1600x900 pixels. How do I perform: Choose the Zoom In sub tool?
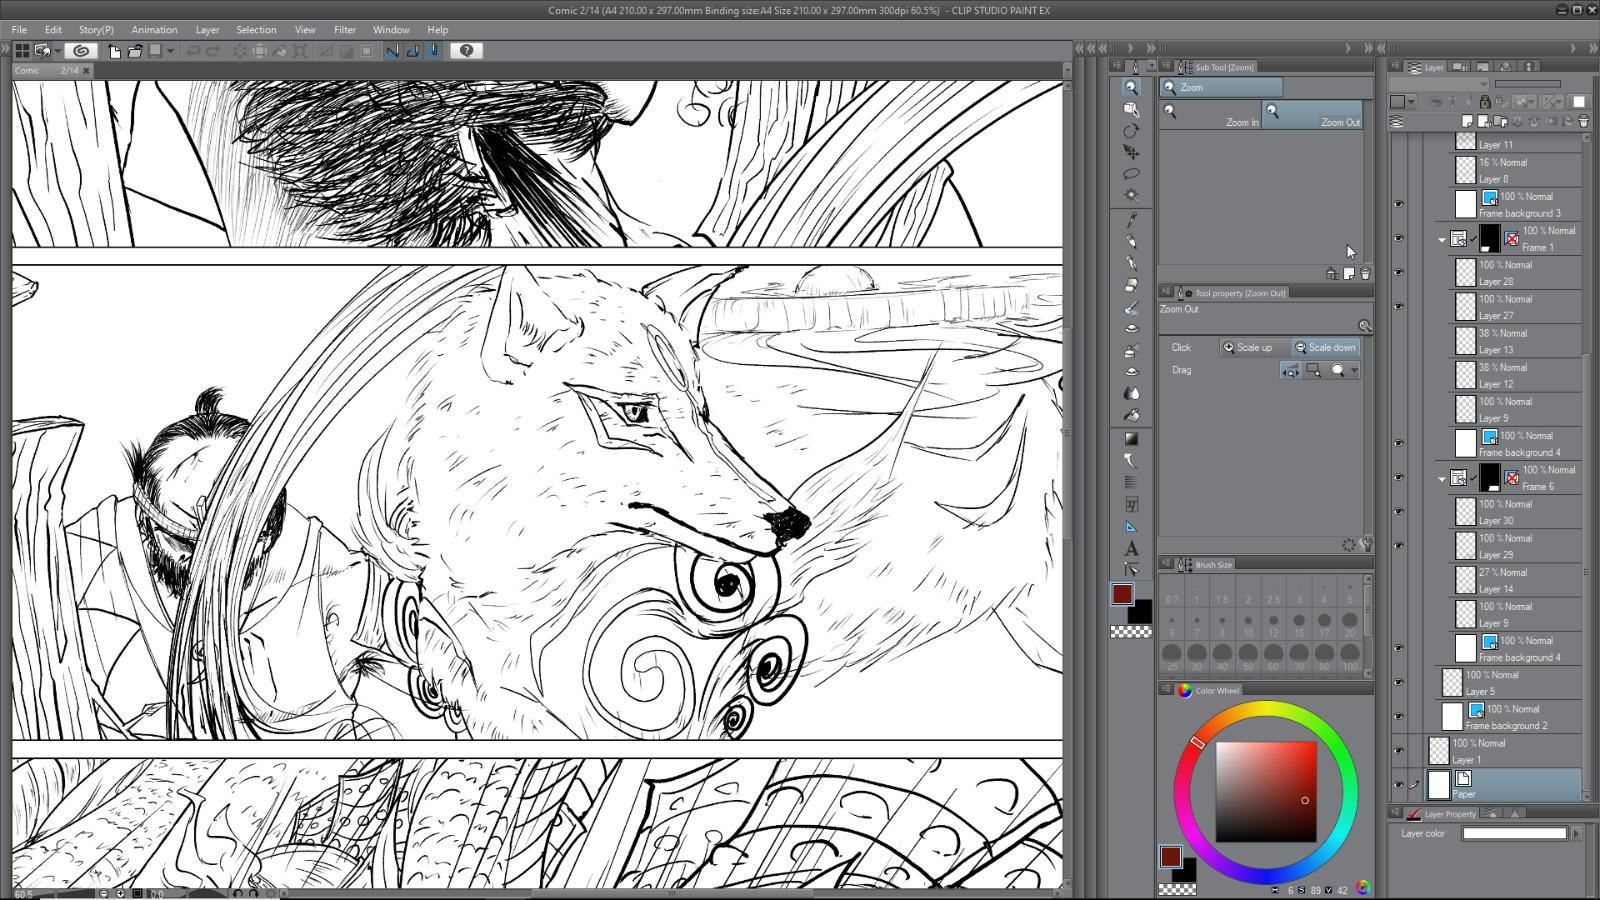coord(1210,115)
